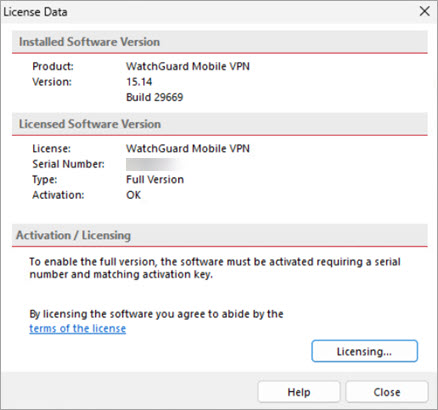Image resolution: width=438 pixels, height=410 pixels.
Task: Click the Activation status OK
Action: click(133, 195)
